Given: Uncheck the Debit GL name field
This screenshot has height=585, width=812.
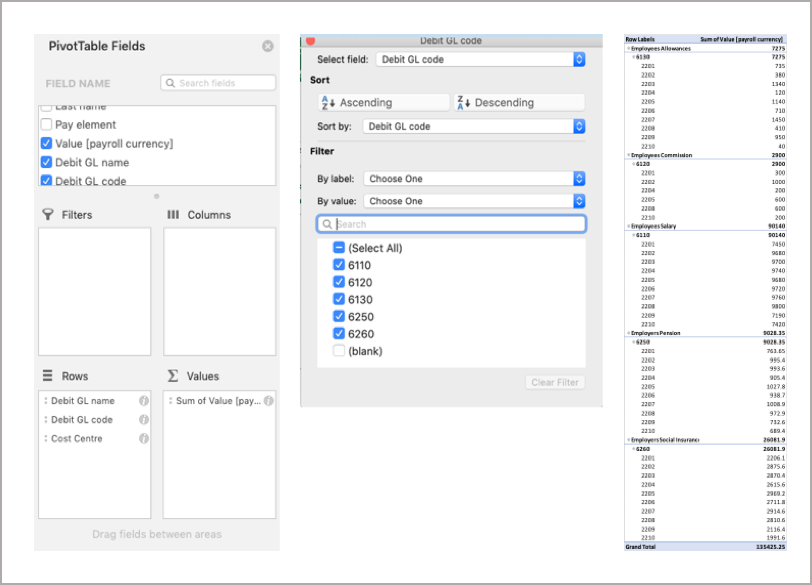Looking at the screenshot, I should [46, 162].
